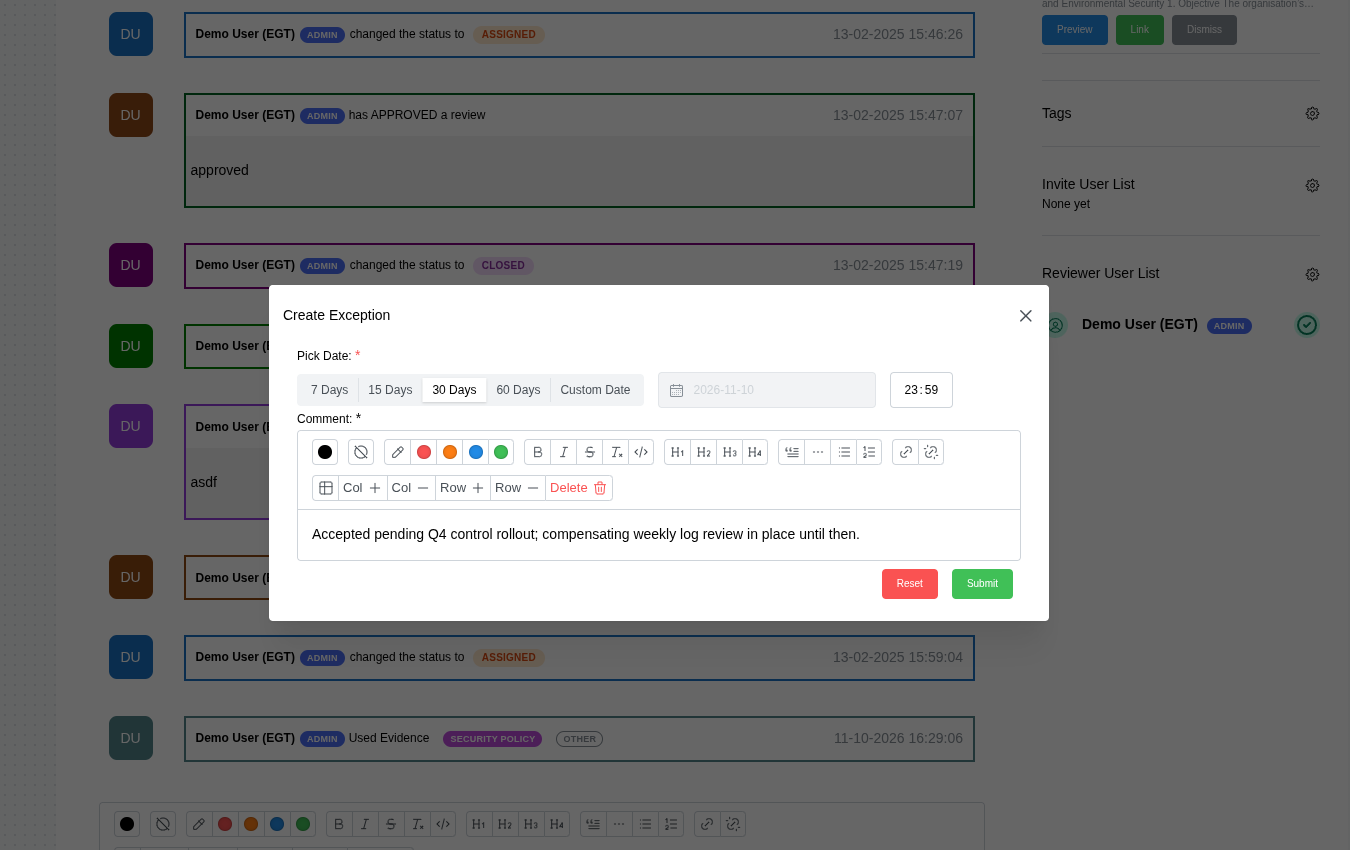
Task: Add a table column with Col plus
Action: (x=362, y=488)
